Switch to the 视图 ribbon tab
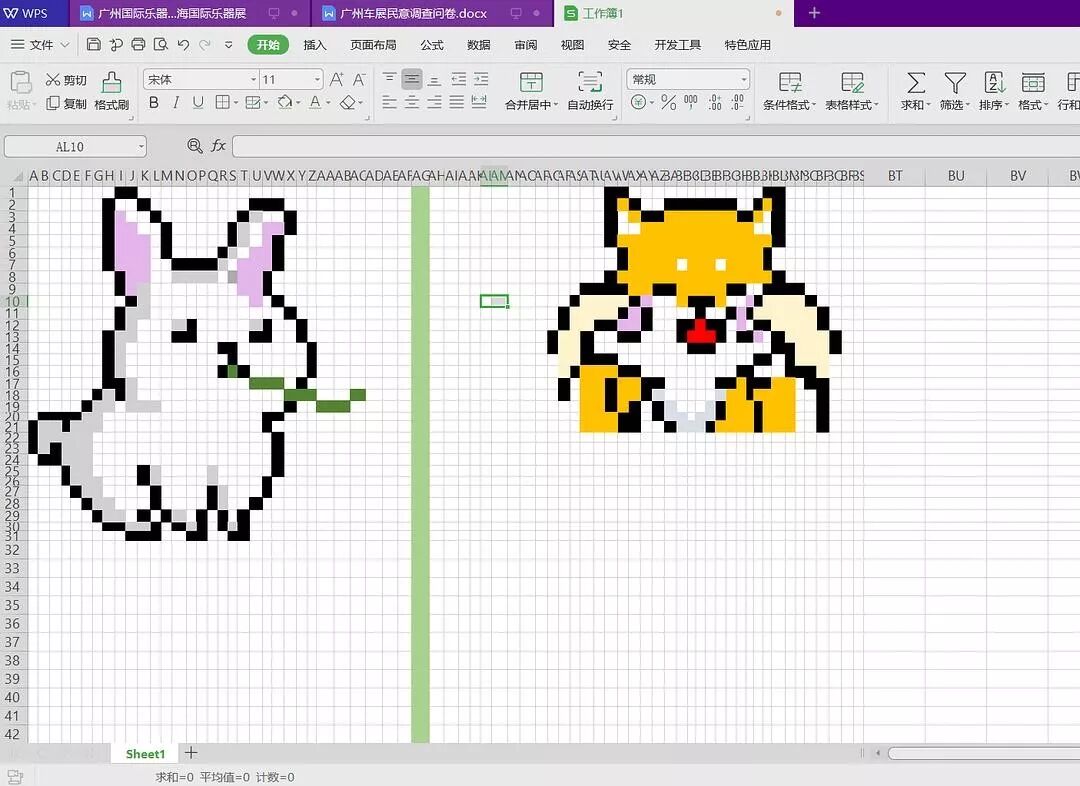The image size is (1080, 786). point(572,45)
